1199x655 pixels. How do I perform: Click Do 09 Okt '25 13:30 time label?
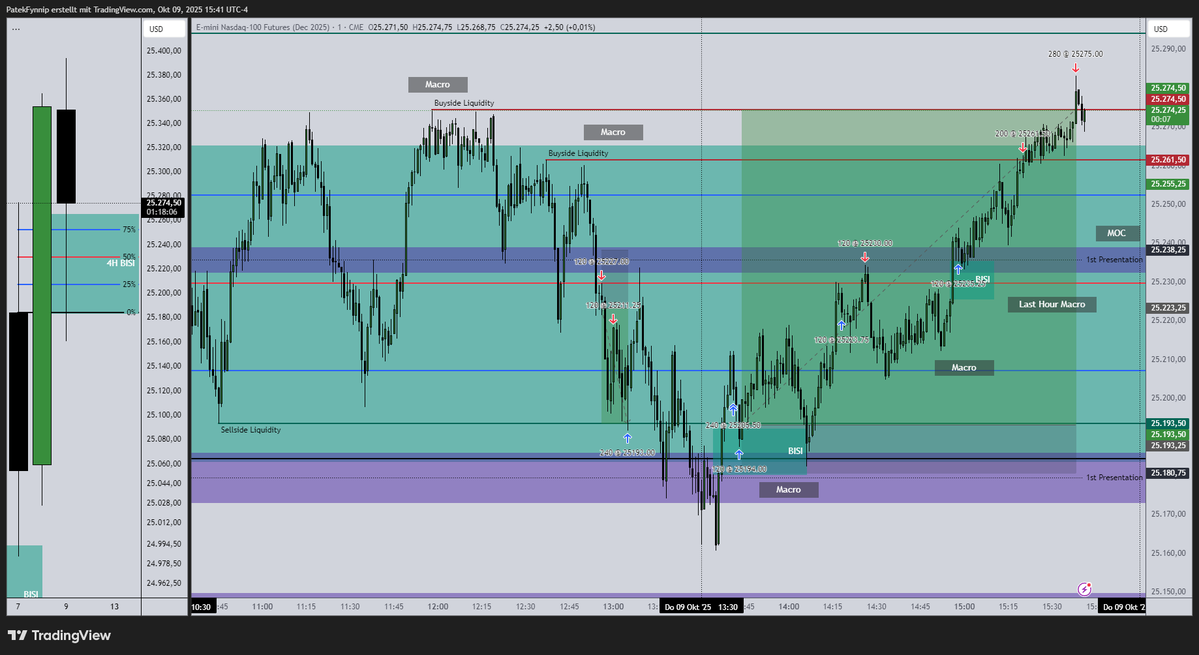pos(701,607)
